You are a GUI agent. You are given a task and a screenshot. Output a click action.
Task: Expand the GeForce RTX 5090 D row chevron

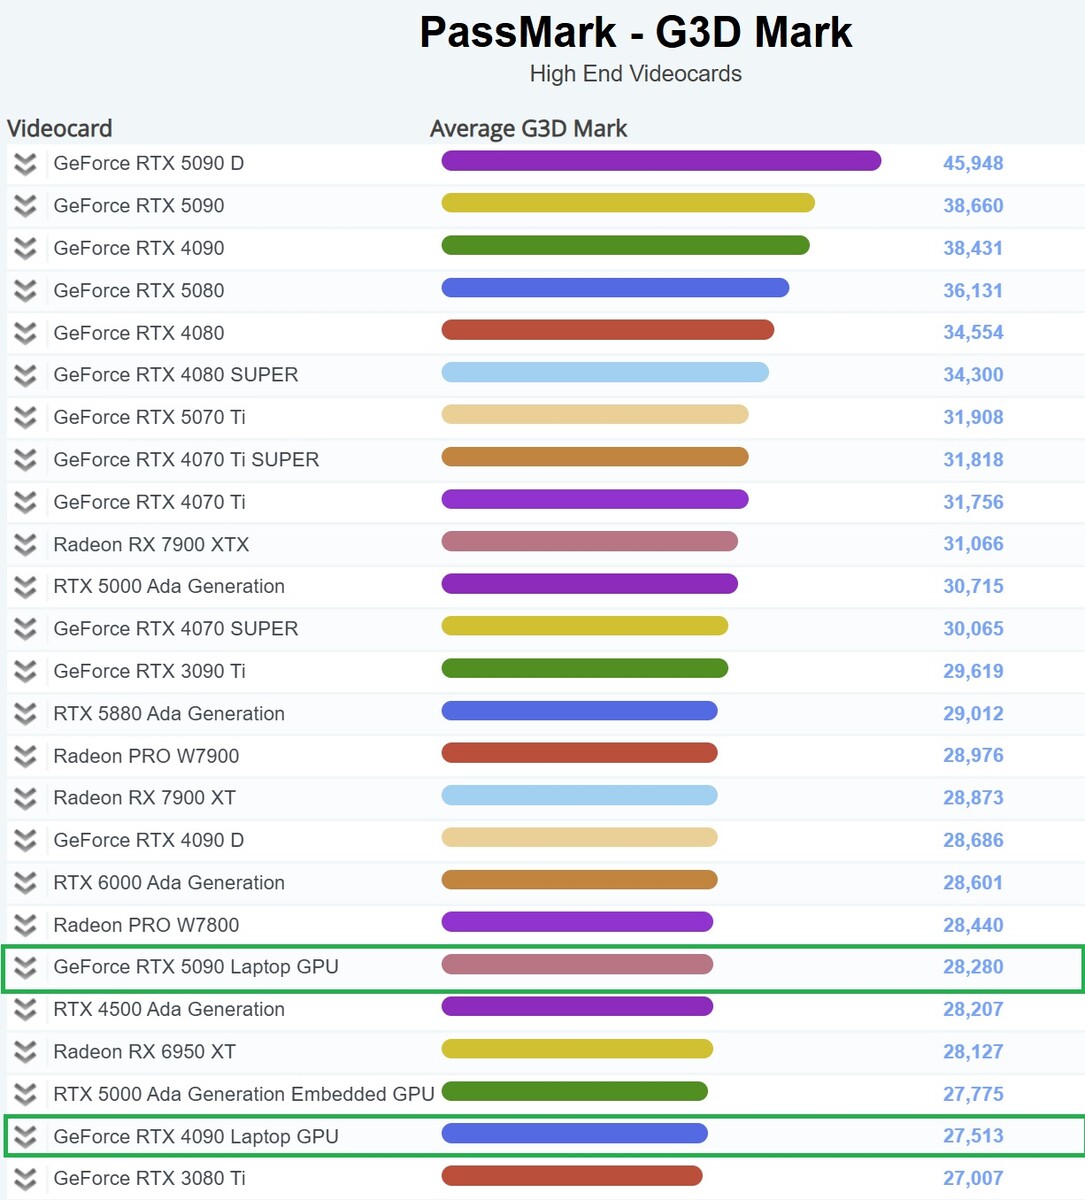[x=25, y=164]
